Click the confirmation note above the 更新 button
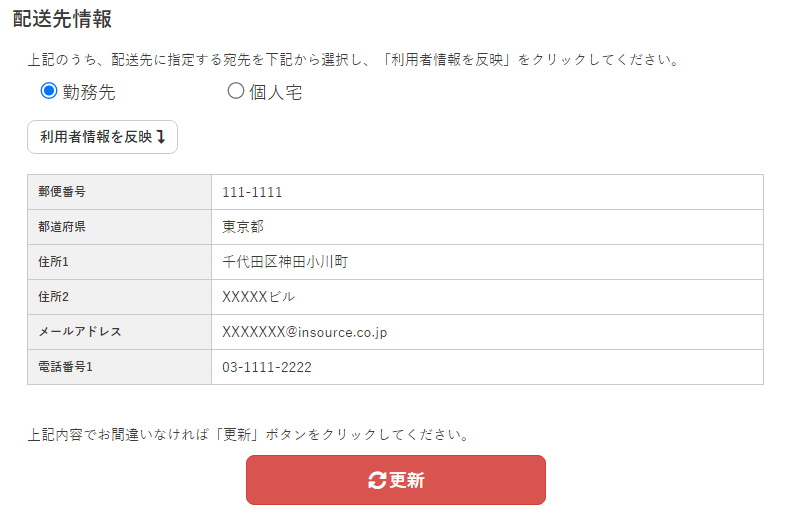The image size is (801, 518). [x=249, y=435]
